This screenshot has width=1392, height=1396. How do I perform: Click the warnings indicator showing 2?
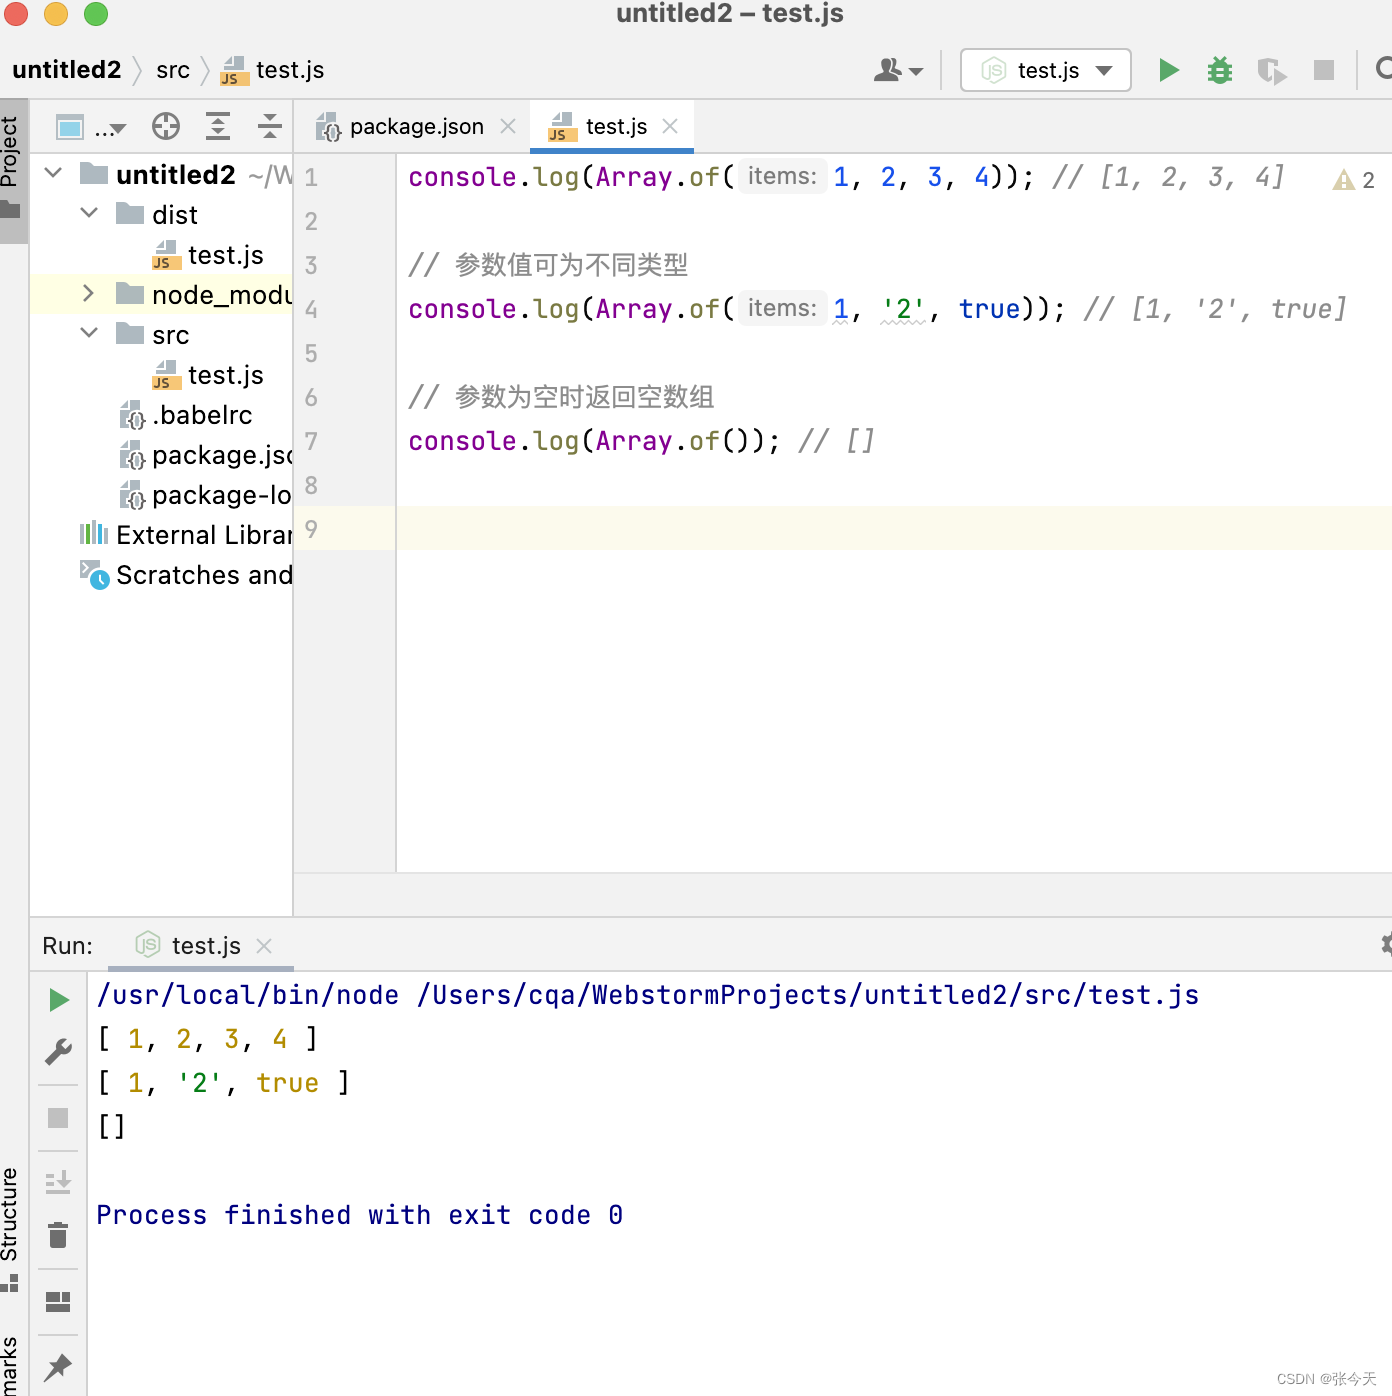(x=1355, y=179)
